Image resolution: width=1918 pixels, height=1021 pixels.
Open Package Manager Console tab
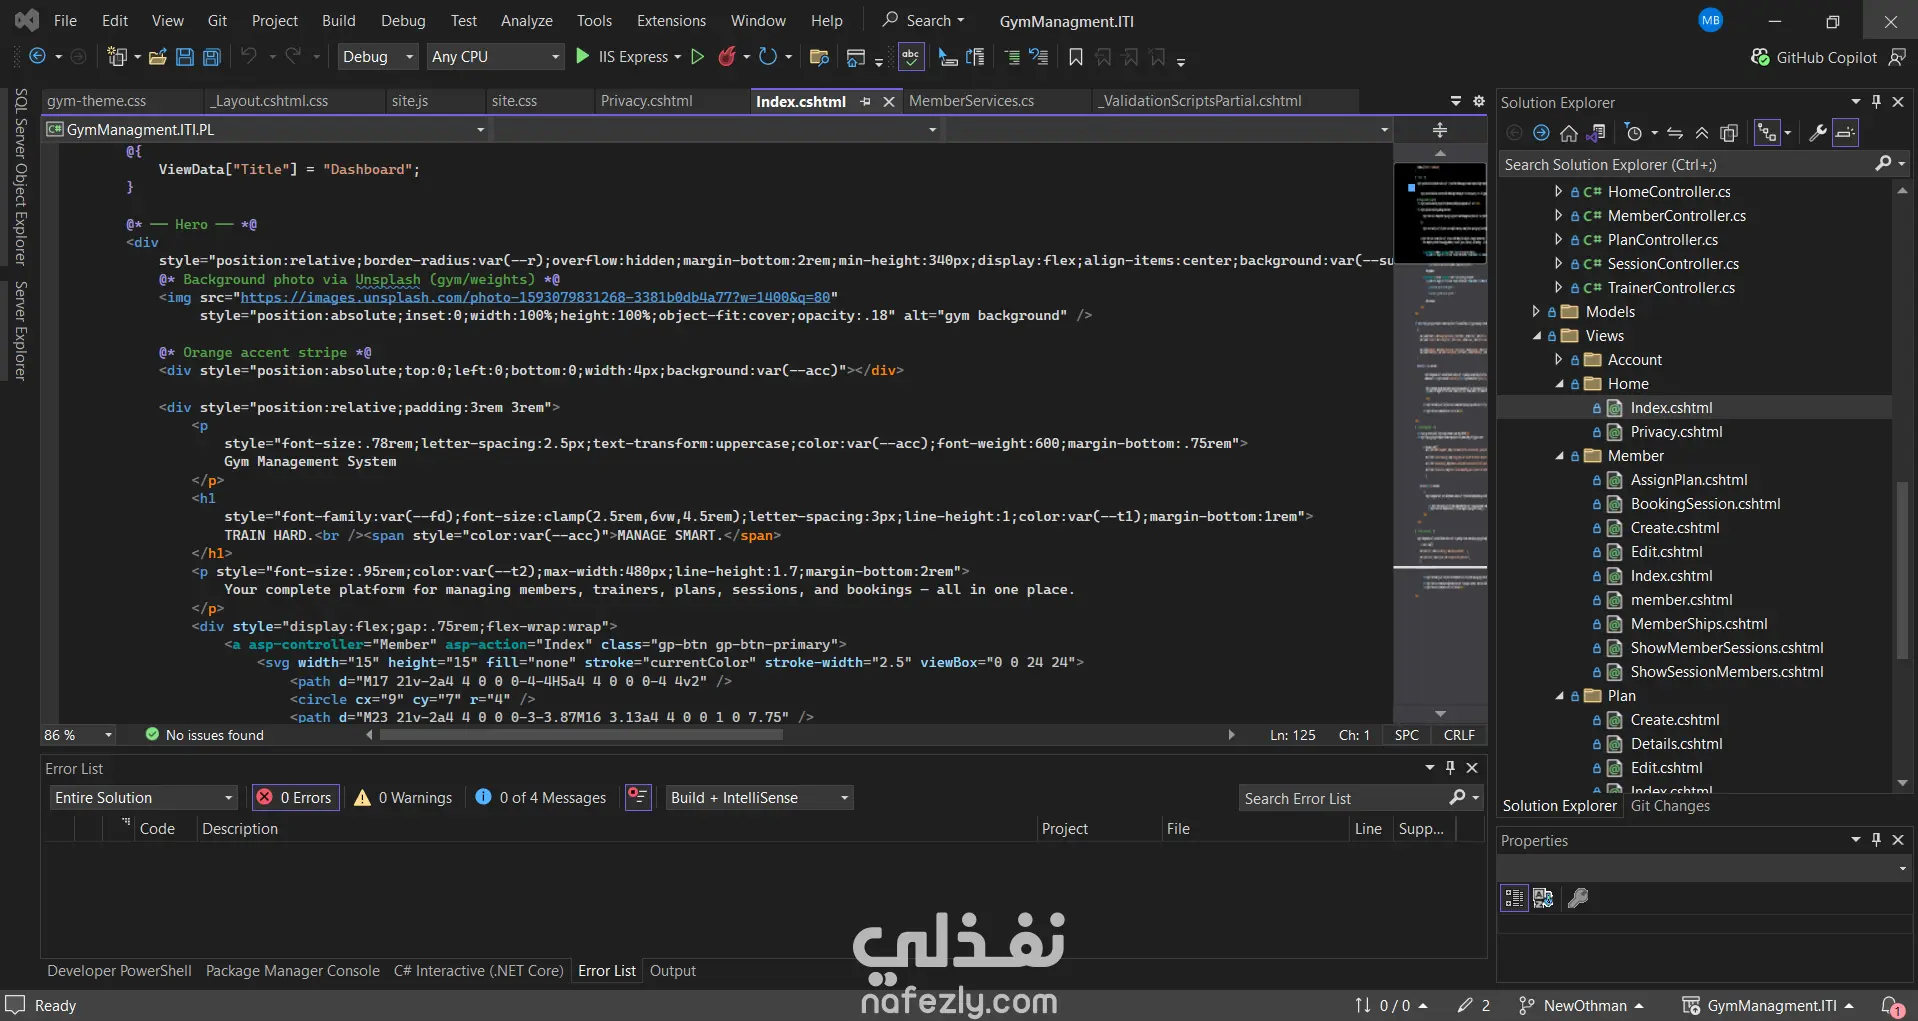click(x=293, y=971)
